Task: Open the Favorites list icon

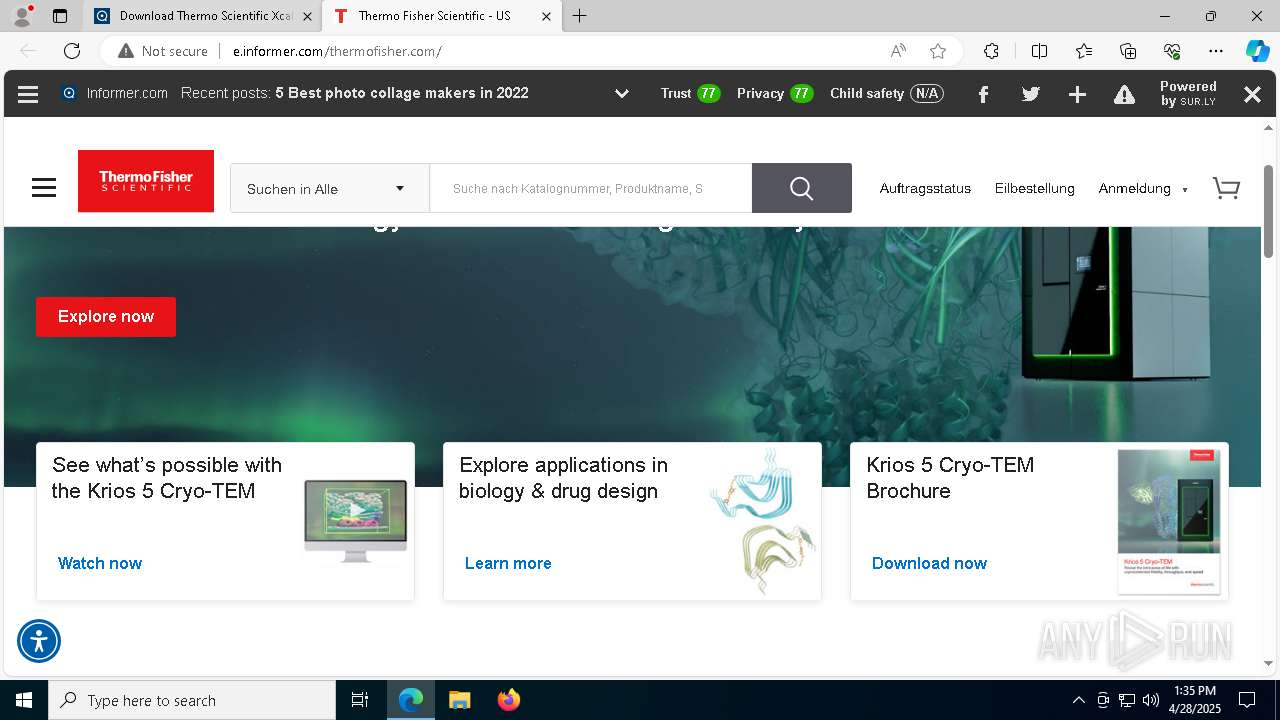Action: [x=1084, y=51]
